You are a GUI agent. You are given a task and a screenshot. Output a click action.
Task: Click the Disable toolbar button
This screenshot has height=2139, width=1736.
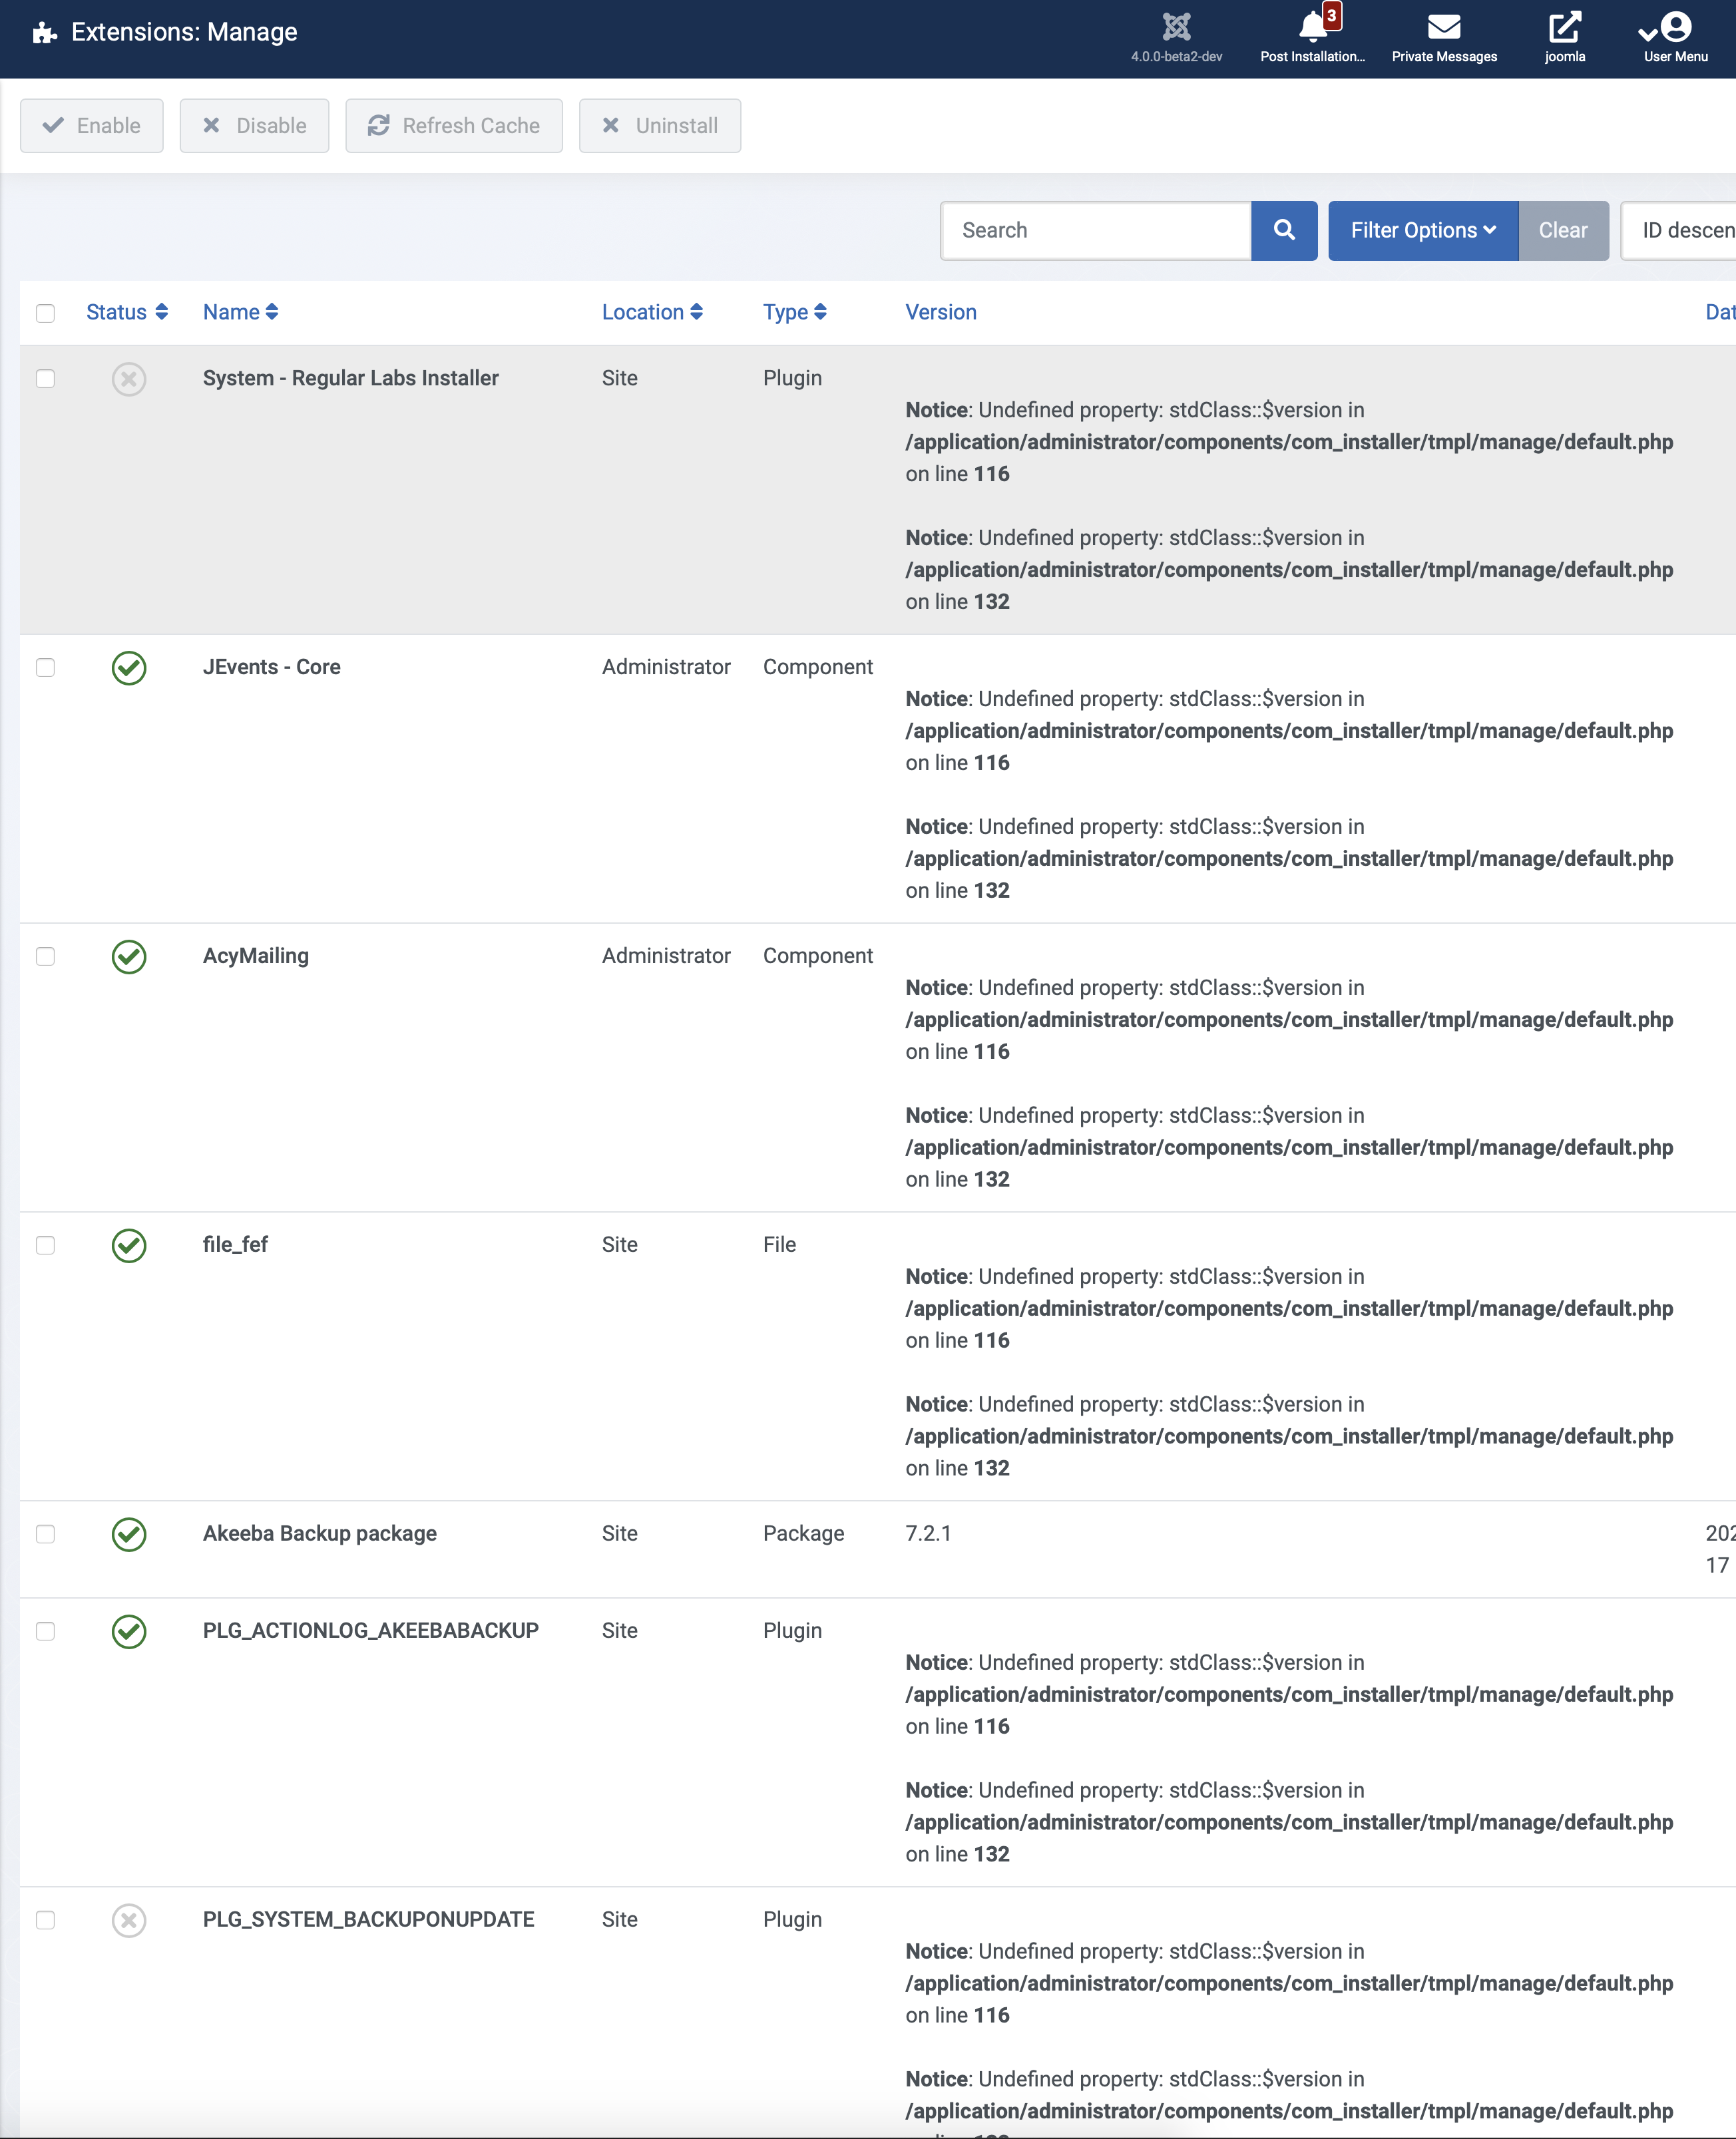pos(254,126)
